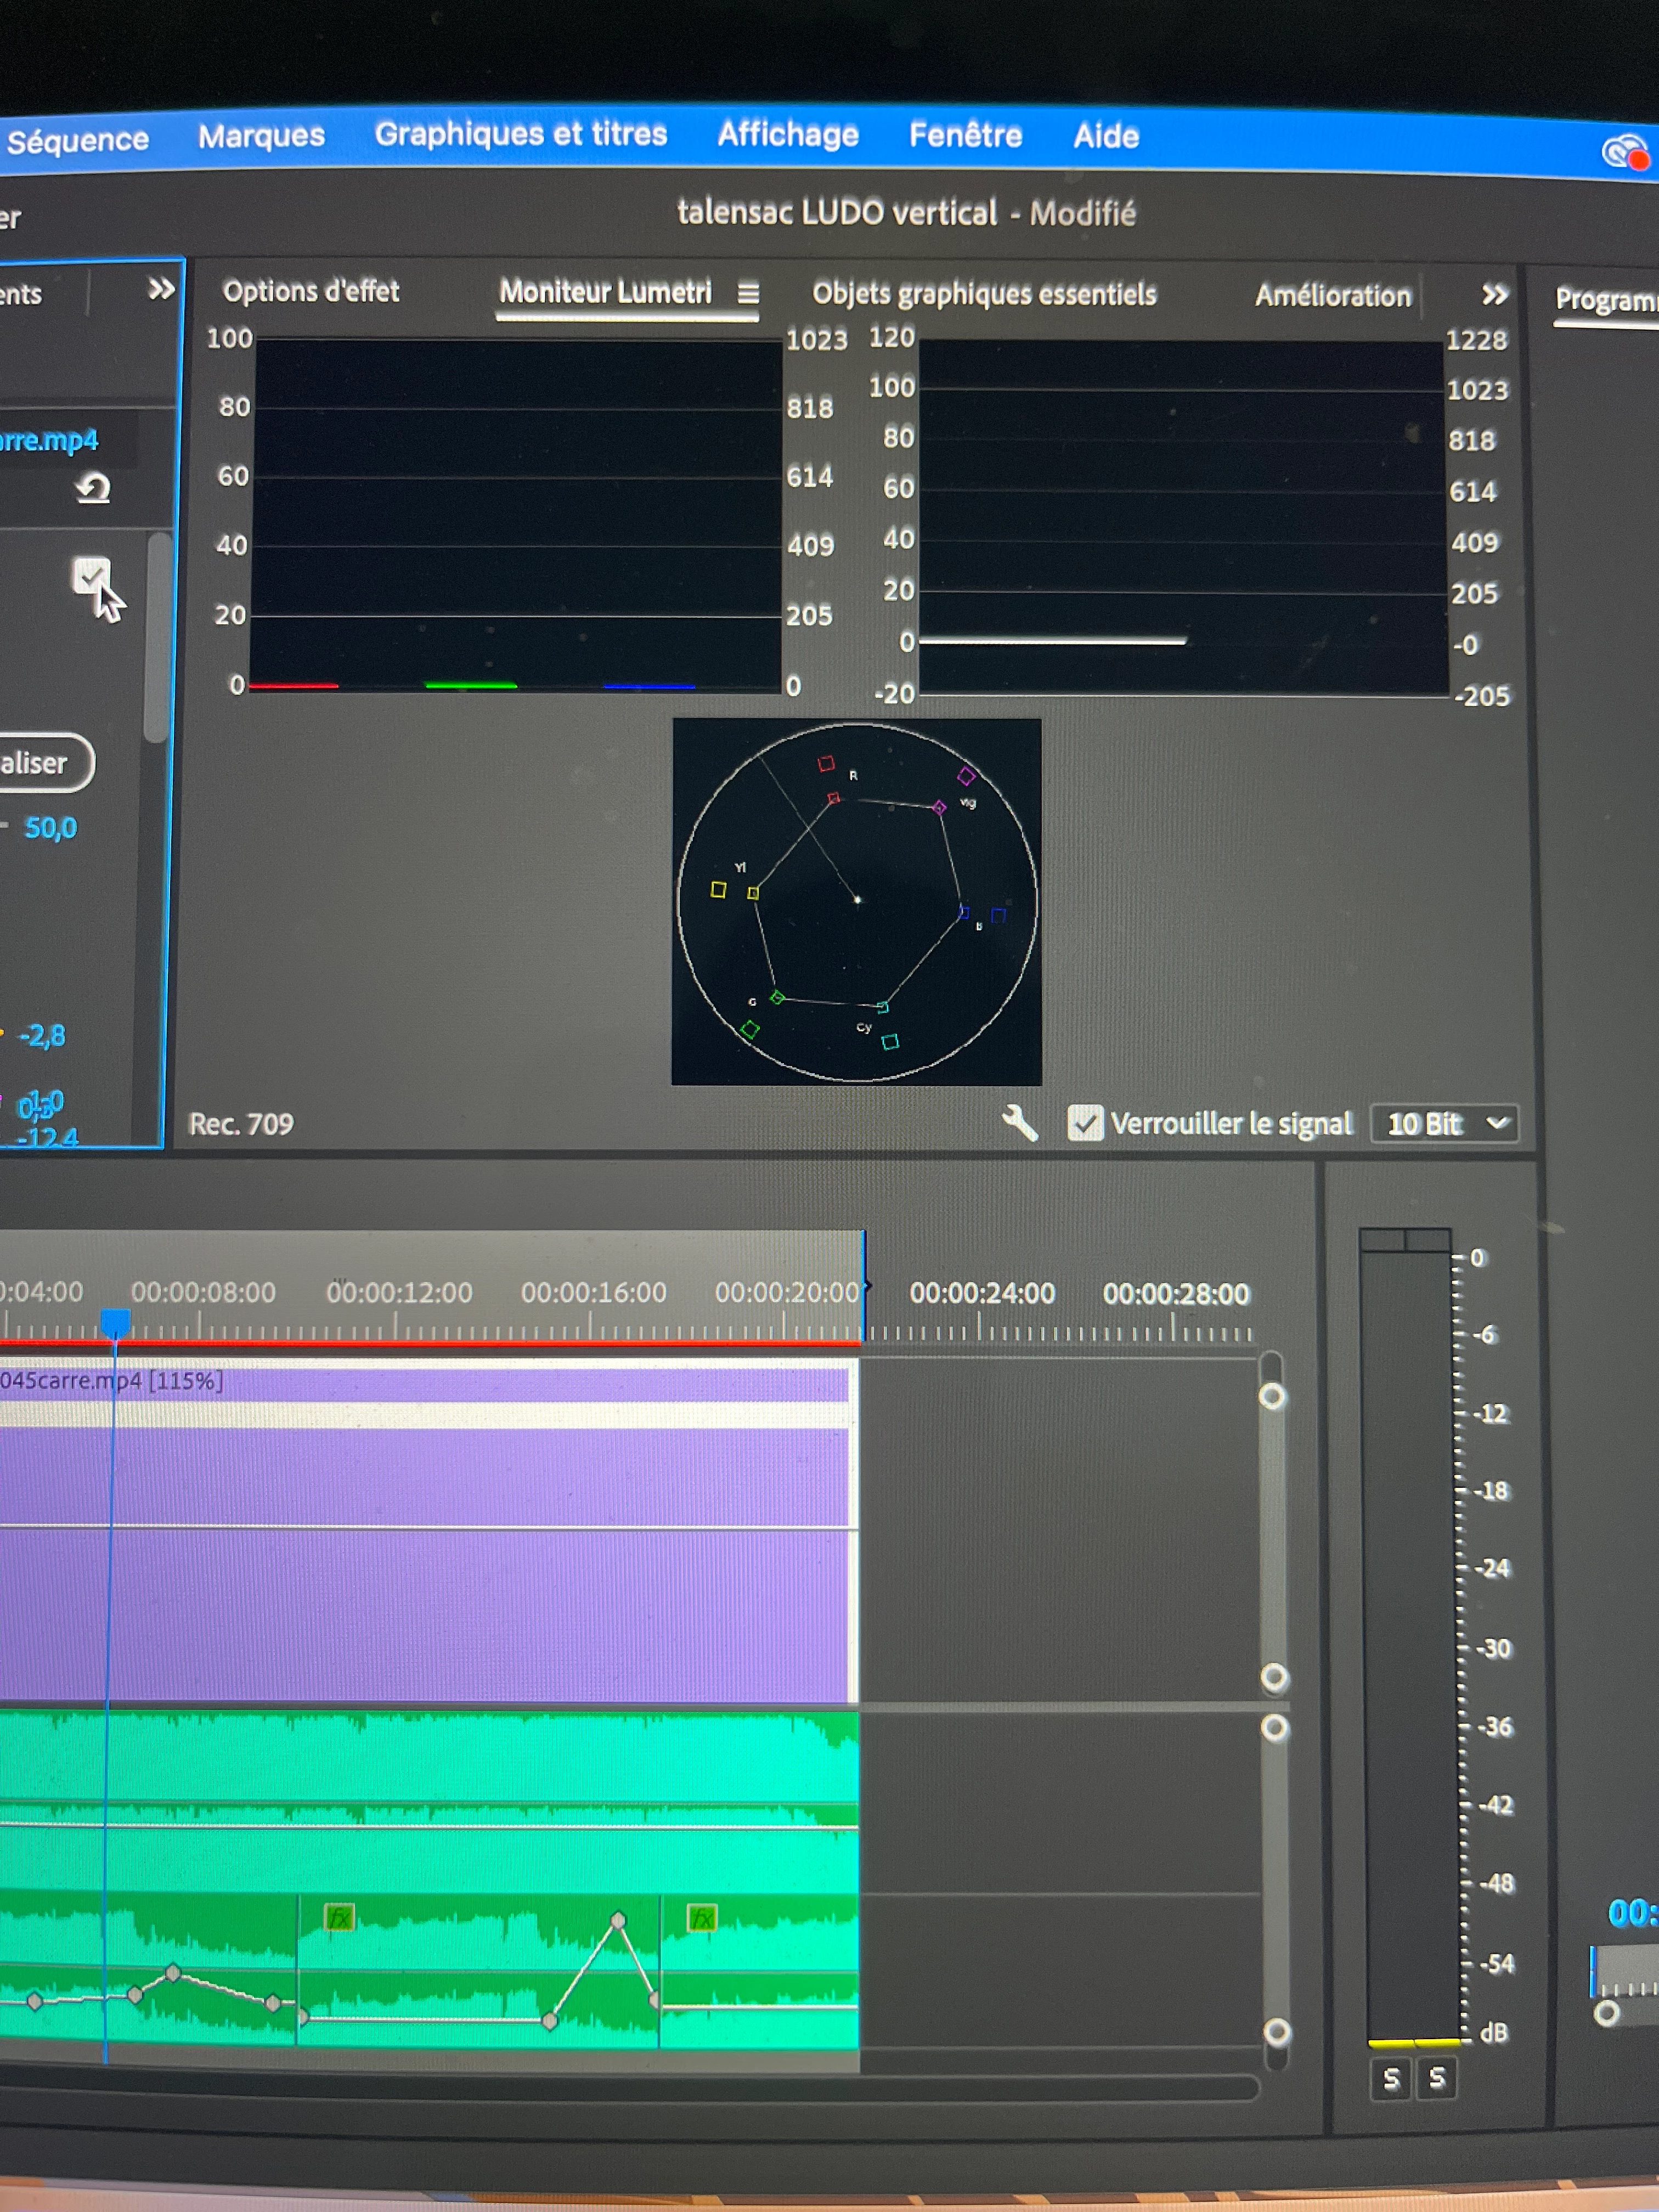Open the Moniteur Lumetri panel menu icon
Screen dimensions: 1659x2212
(x=748, y=293)
